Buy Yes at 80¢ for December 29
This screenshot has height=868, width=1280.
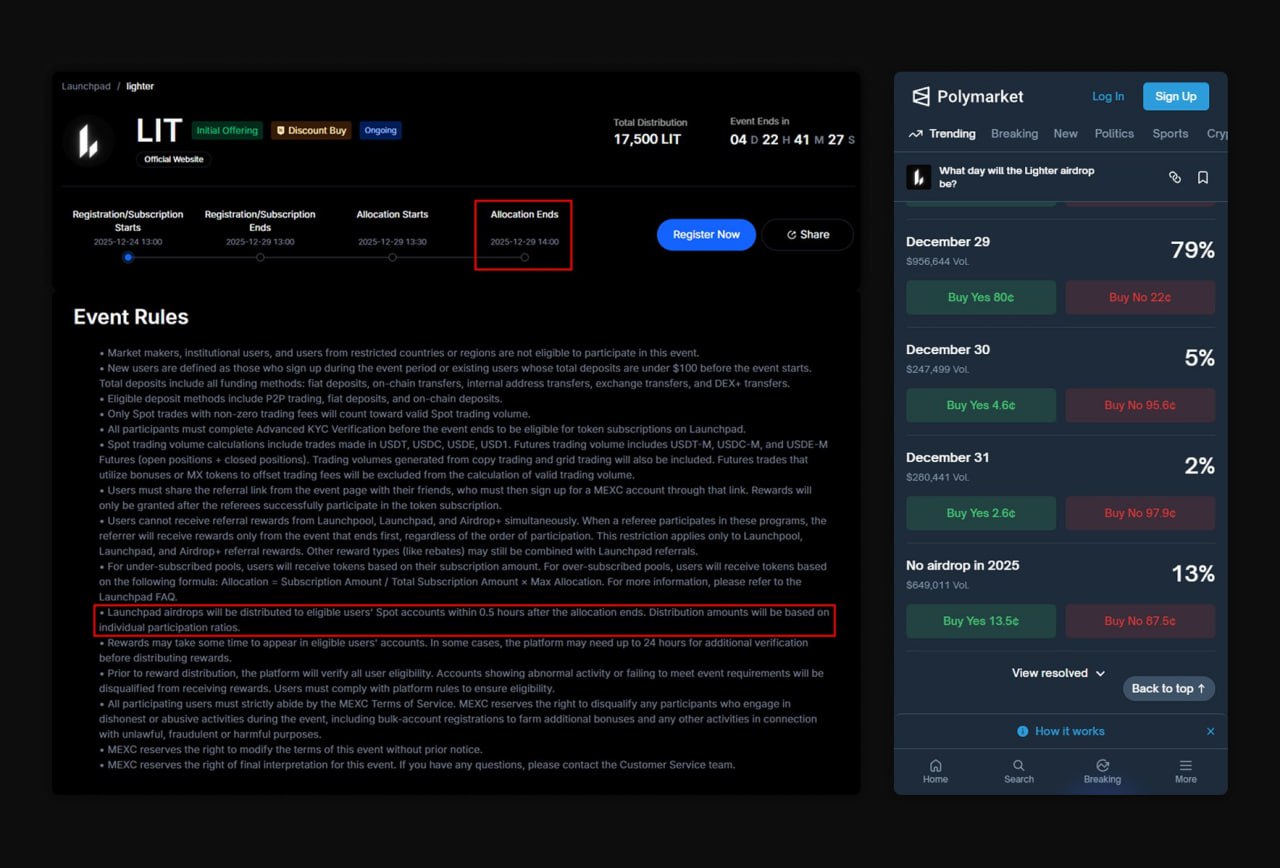980,297
